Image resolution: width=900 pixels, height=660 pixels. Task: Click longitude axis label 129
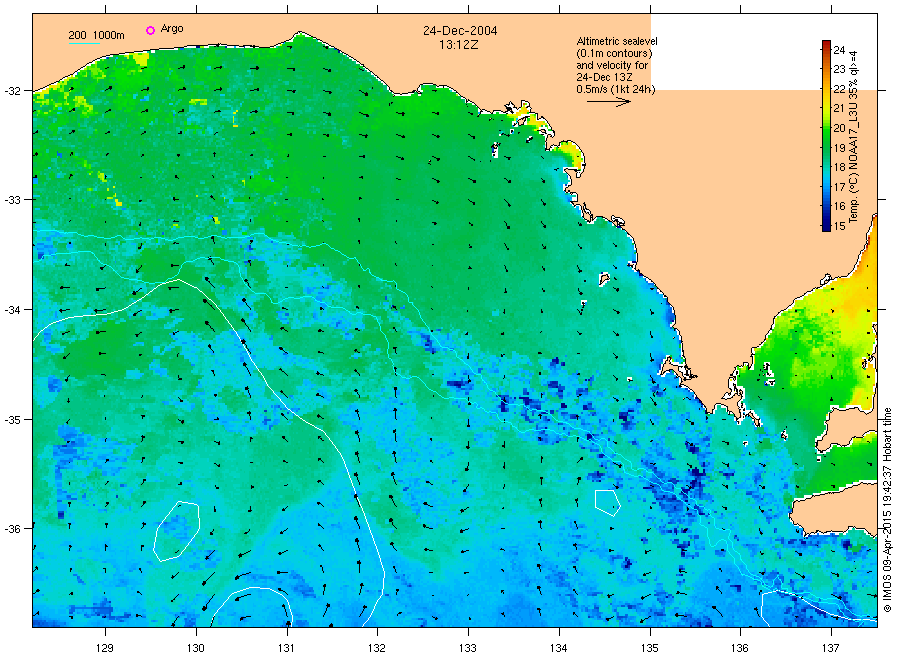104,648
